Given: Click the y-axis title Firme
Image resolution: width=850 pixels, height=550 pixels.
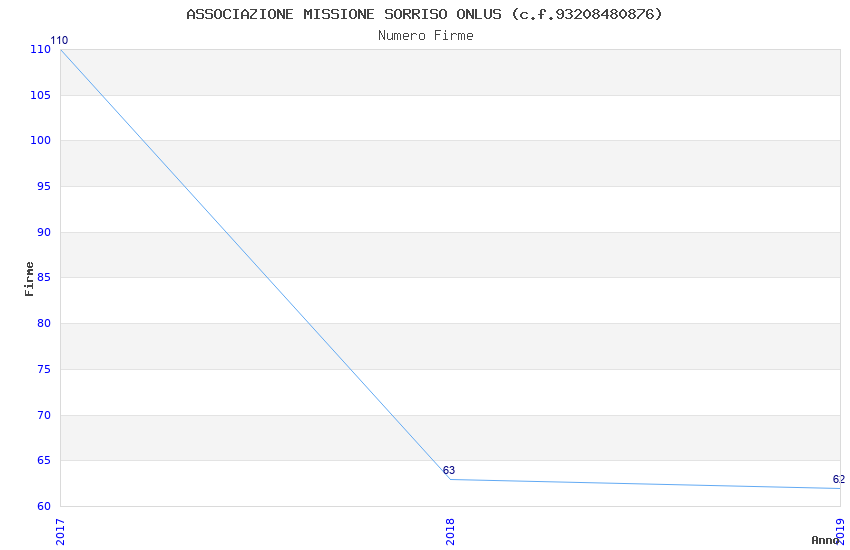Looking at the screenshot, I should pos(29,279).
